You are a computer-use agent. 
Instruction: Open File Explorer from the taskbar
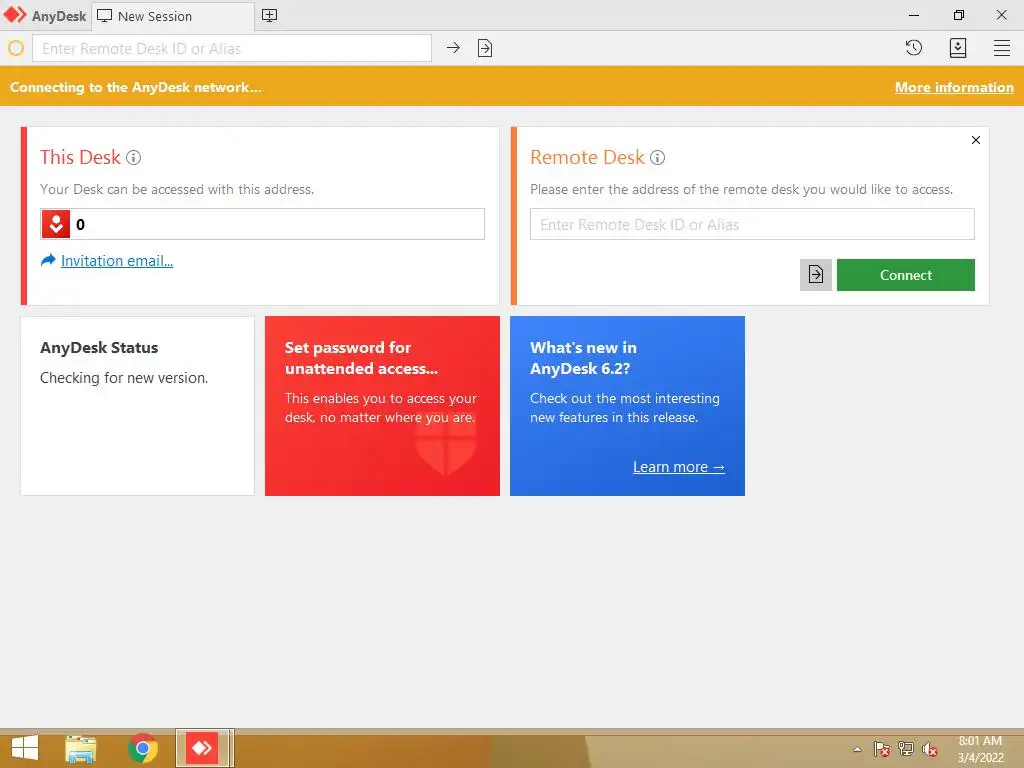pos(80,748)
